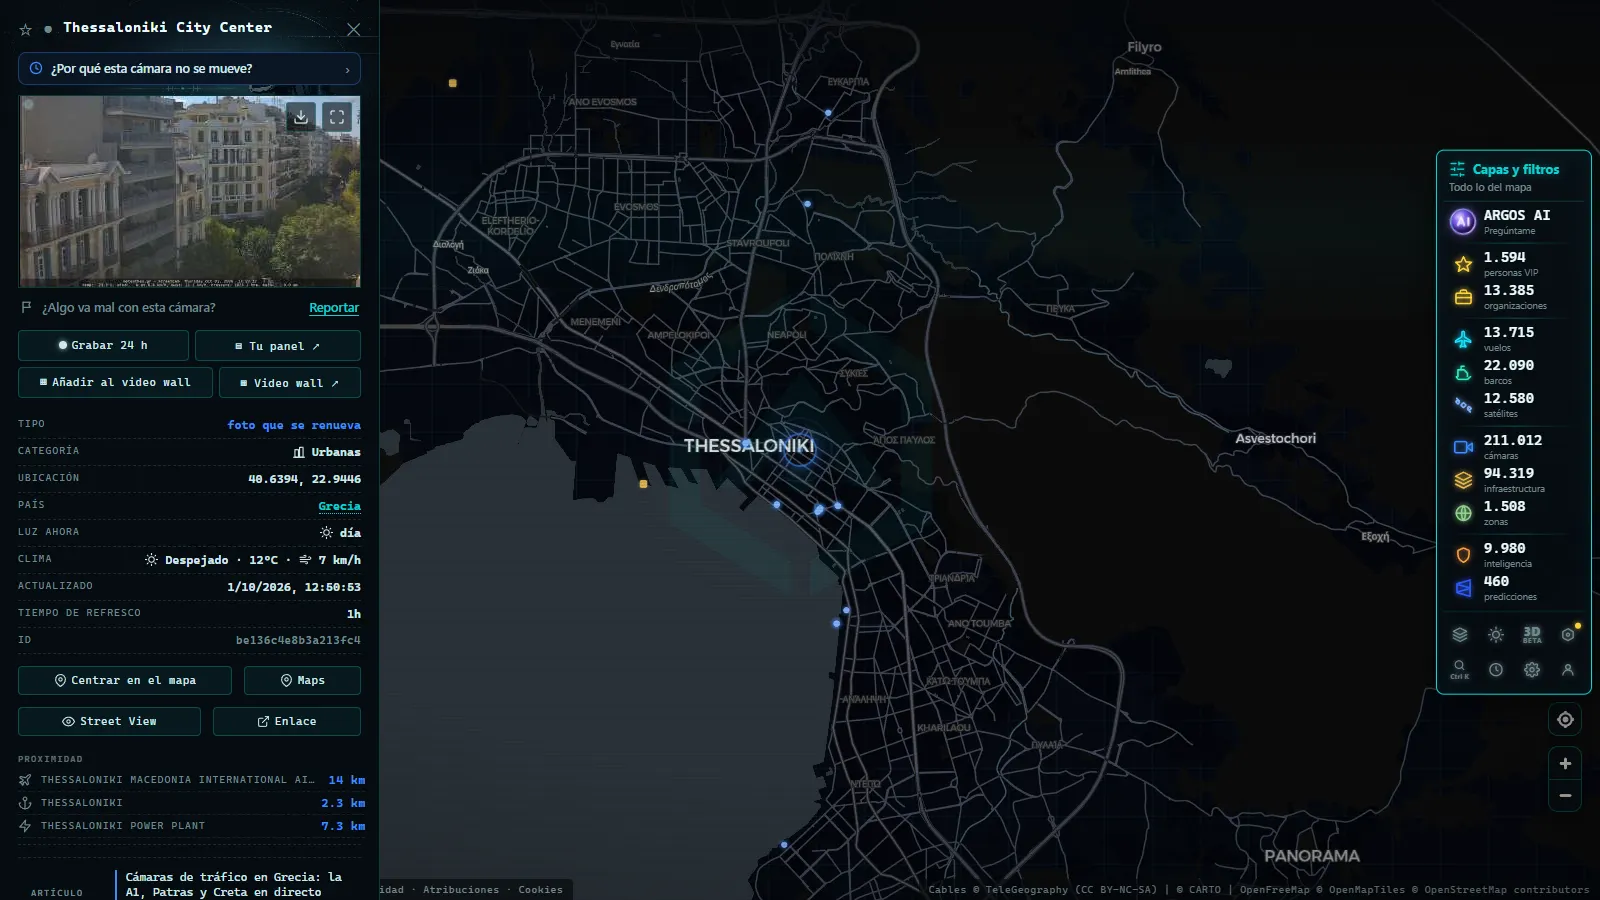Select the Urbanas category value
The width and height of the screenshot is (1600, 900).
point(327,452)
